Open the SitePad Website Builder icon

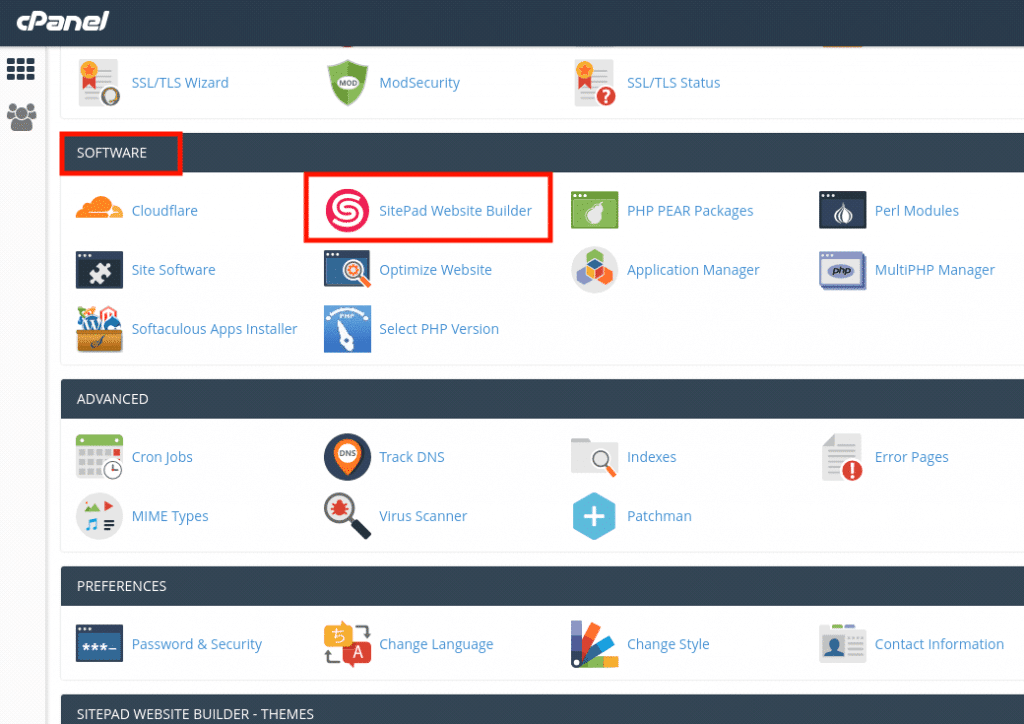pyautogui.click(x=345, y=210)
